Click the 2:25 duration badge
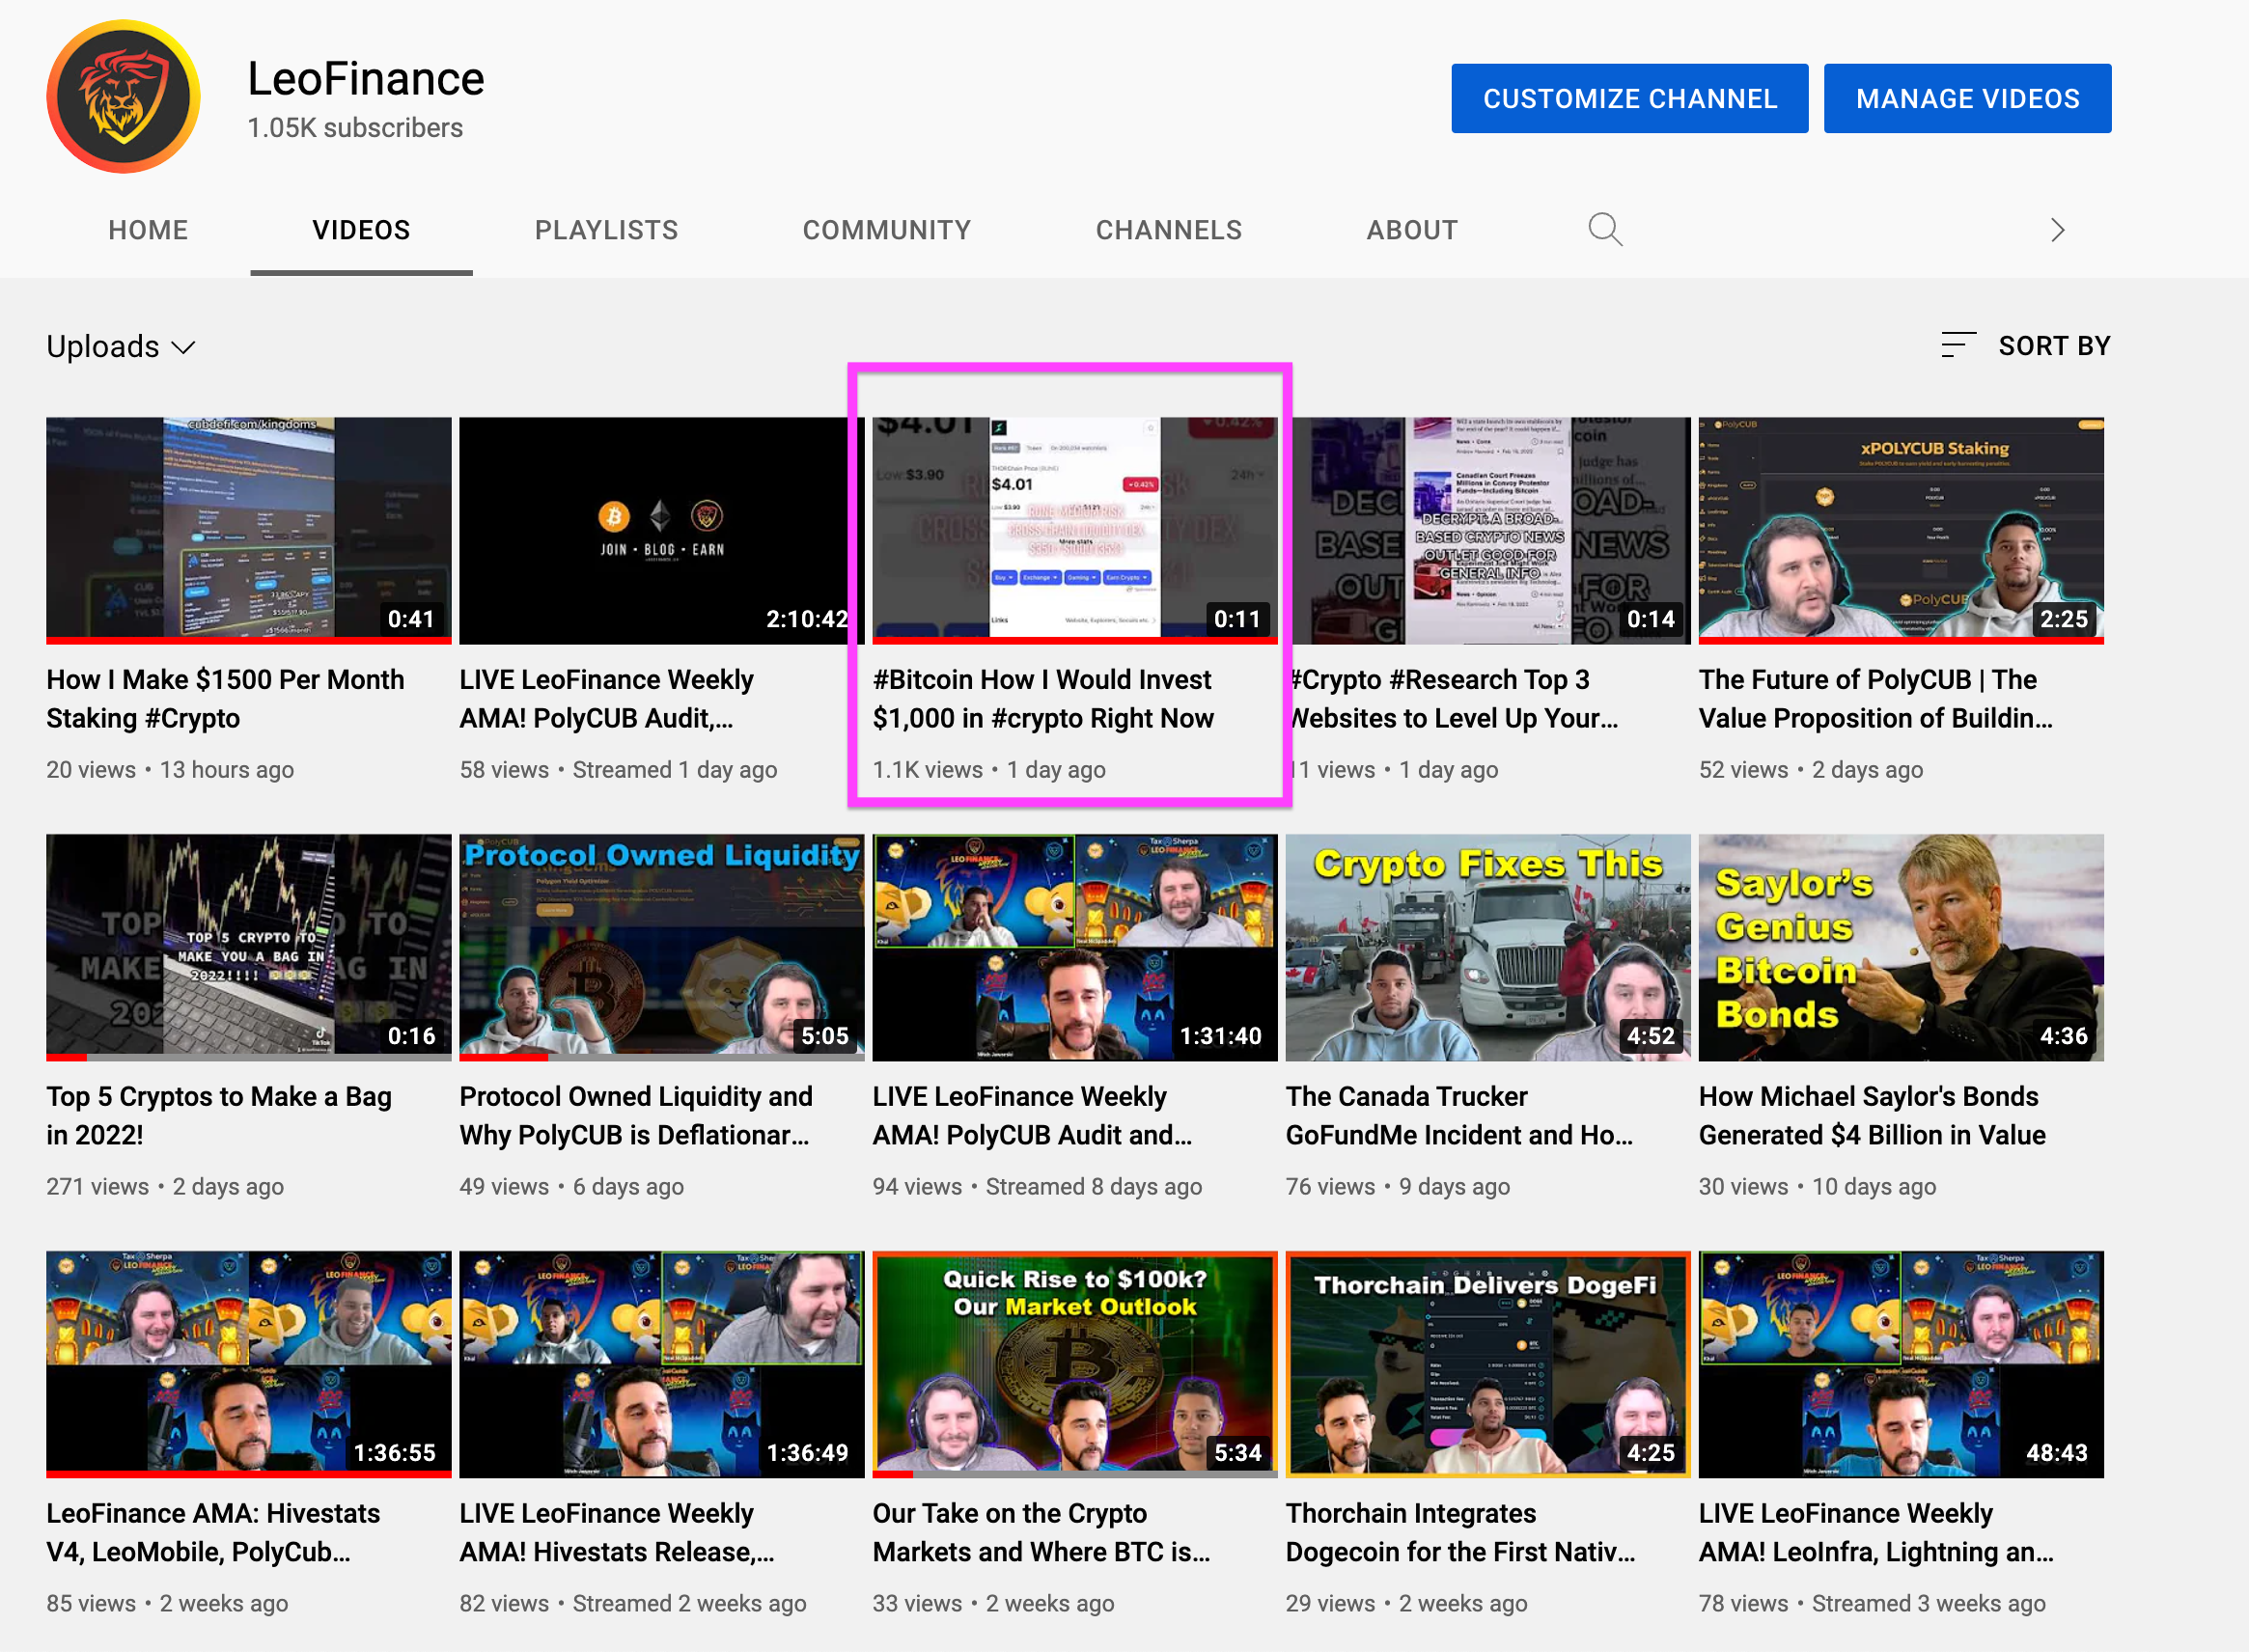The height and width of the screenshot is (1652, 2249). tap(2063, 619)
